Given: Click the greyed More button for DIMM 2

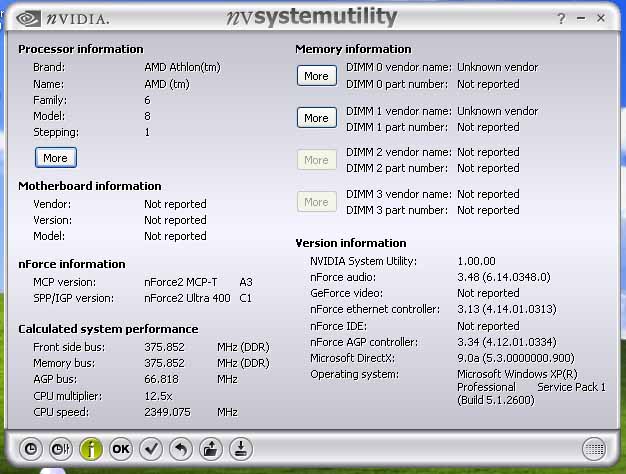Looking at the screenshot, I should [x=317, y=160].
